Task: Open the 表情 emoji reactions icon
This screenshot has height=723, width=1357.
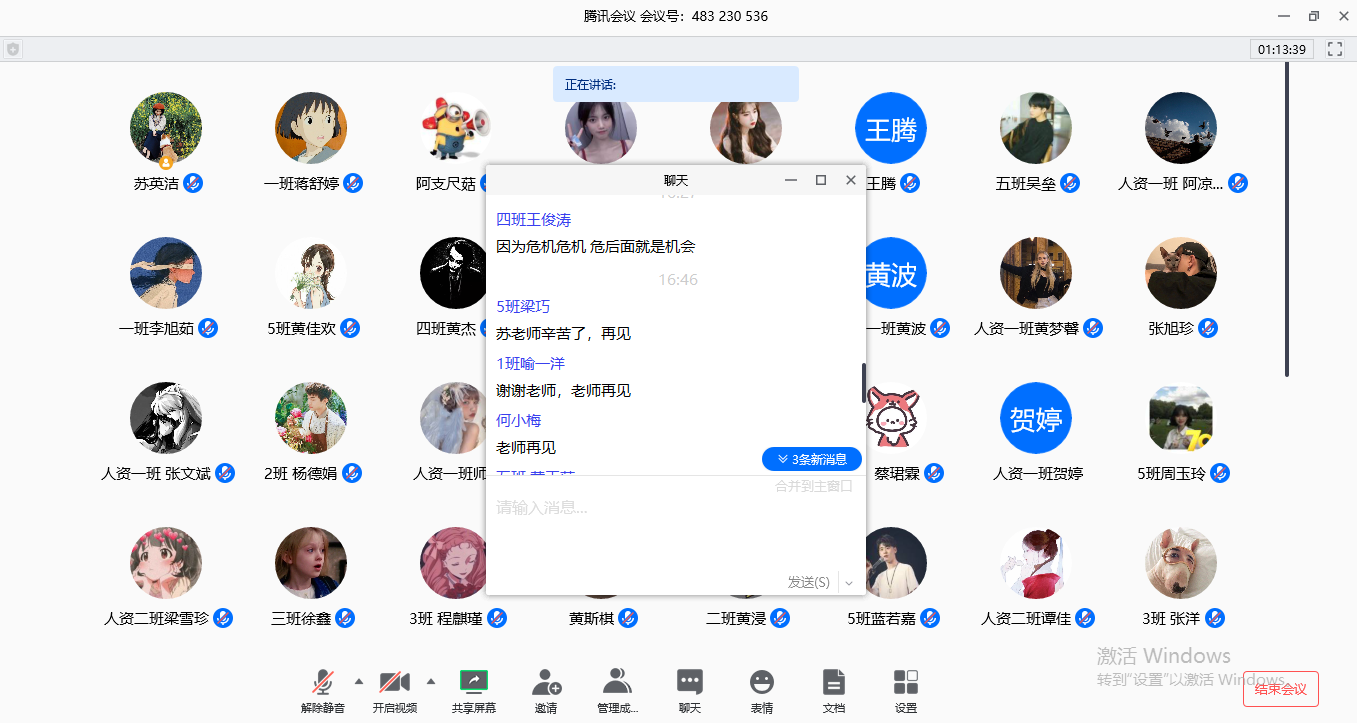Action: [762, 682]
